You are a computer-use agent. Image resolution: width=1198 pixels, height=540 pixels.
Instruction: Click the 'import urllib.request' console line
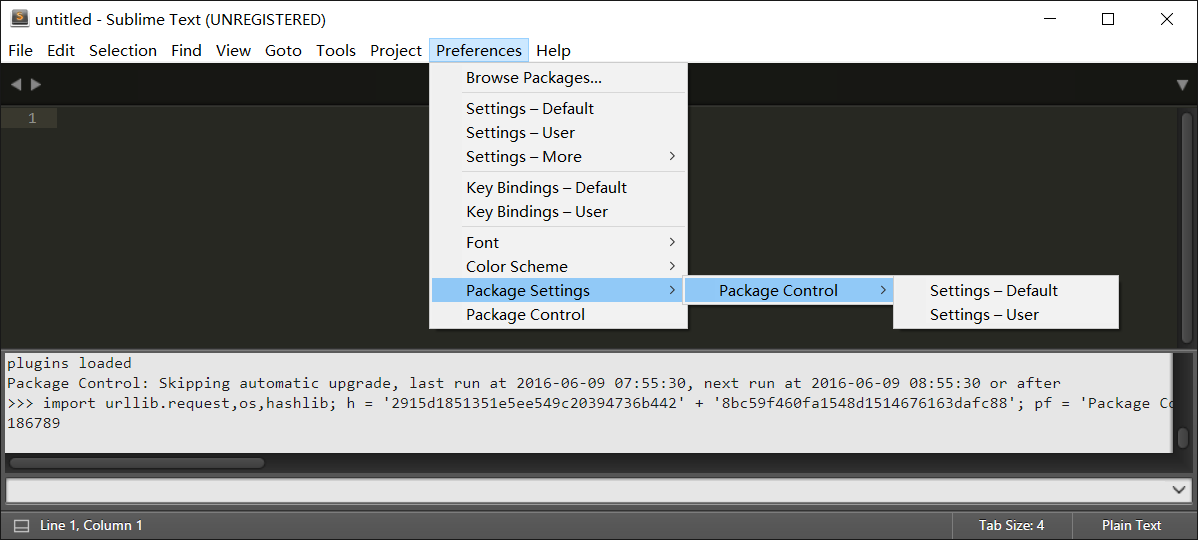589,403
